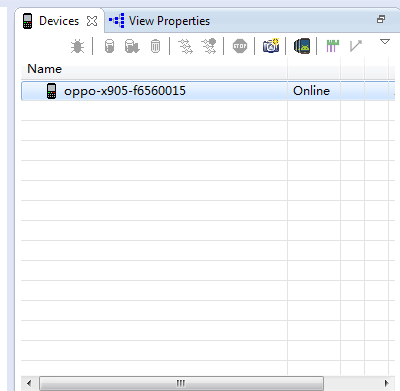Screen dimensions: 400x391
Task: Click the Update Heap icon
Action: 109,46
